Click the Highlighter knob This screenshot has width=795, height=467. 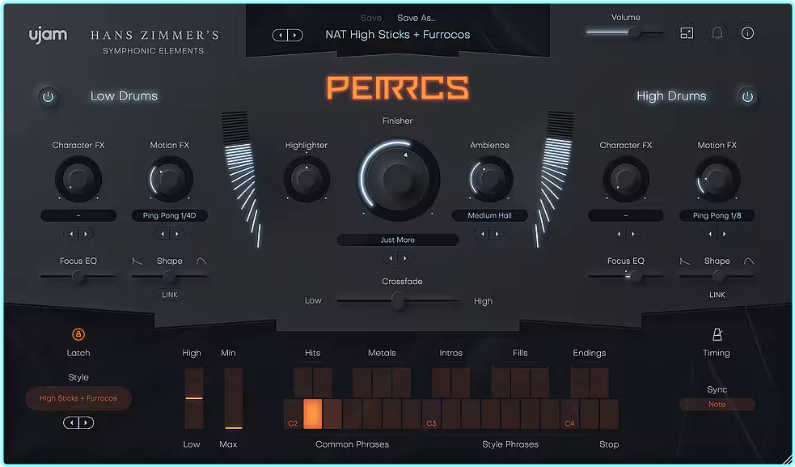pyautogui.click(x=306, y=179)
